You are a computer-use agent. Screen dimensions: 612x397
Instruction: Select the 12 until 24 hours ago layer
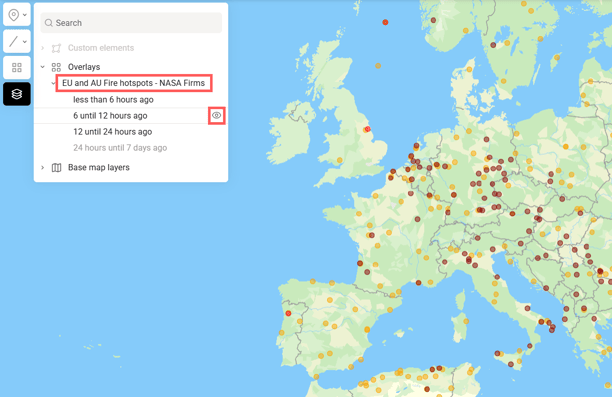112,132
